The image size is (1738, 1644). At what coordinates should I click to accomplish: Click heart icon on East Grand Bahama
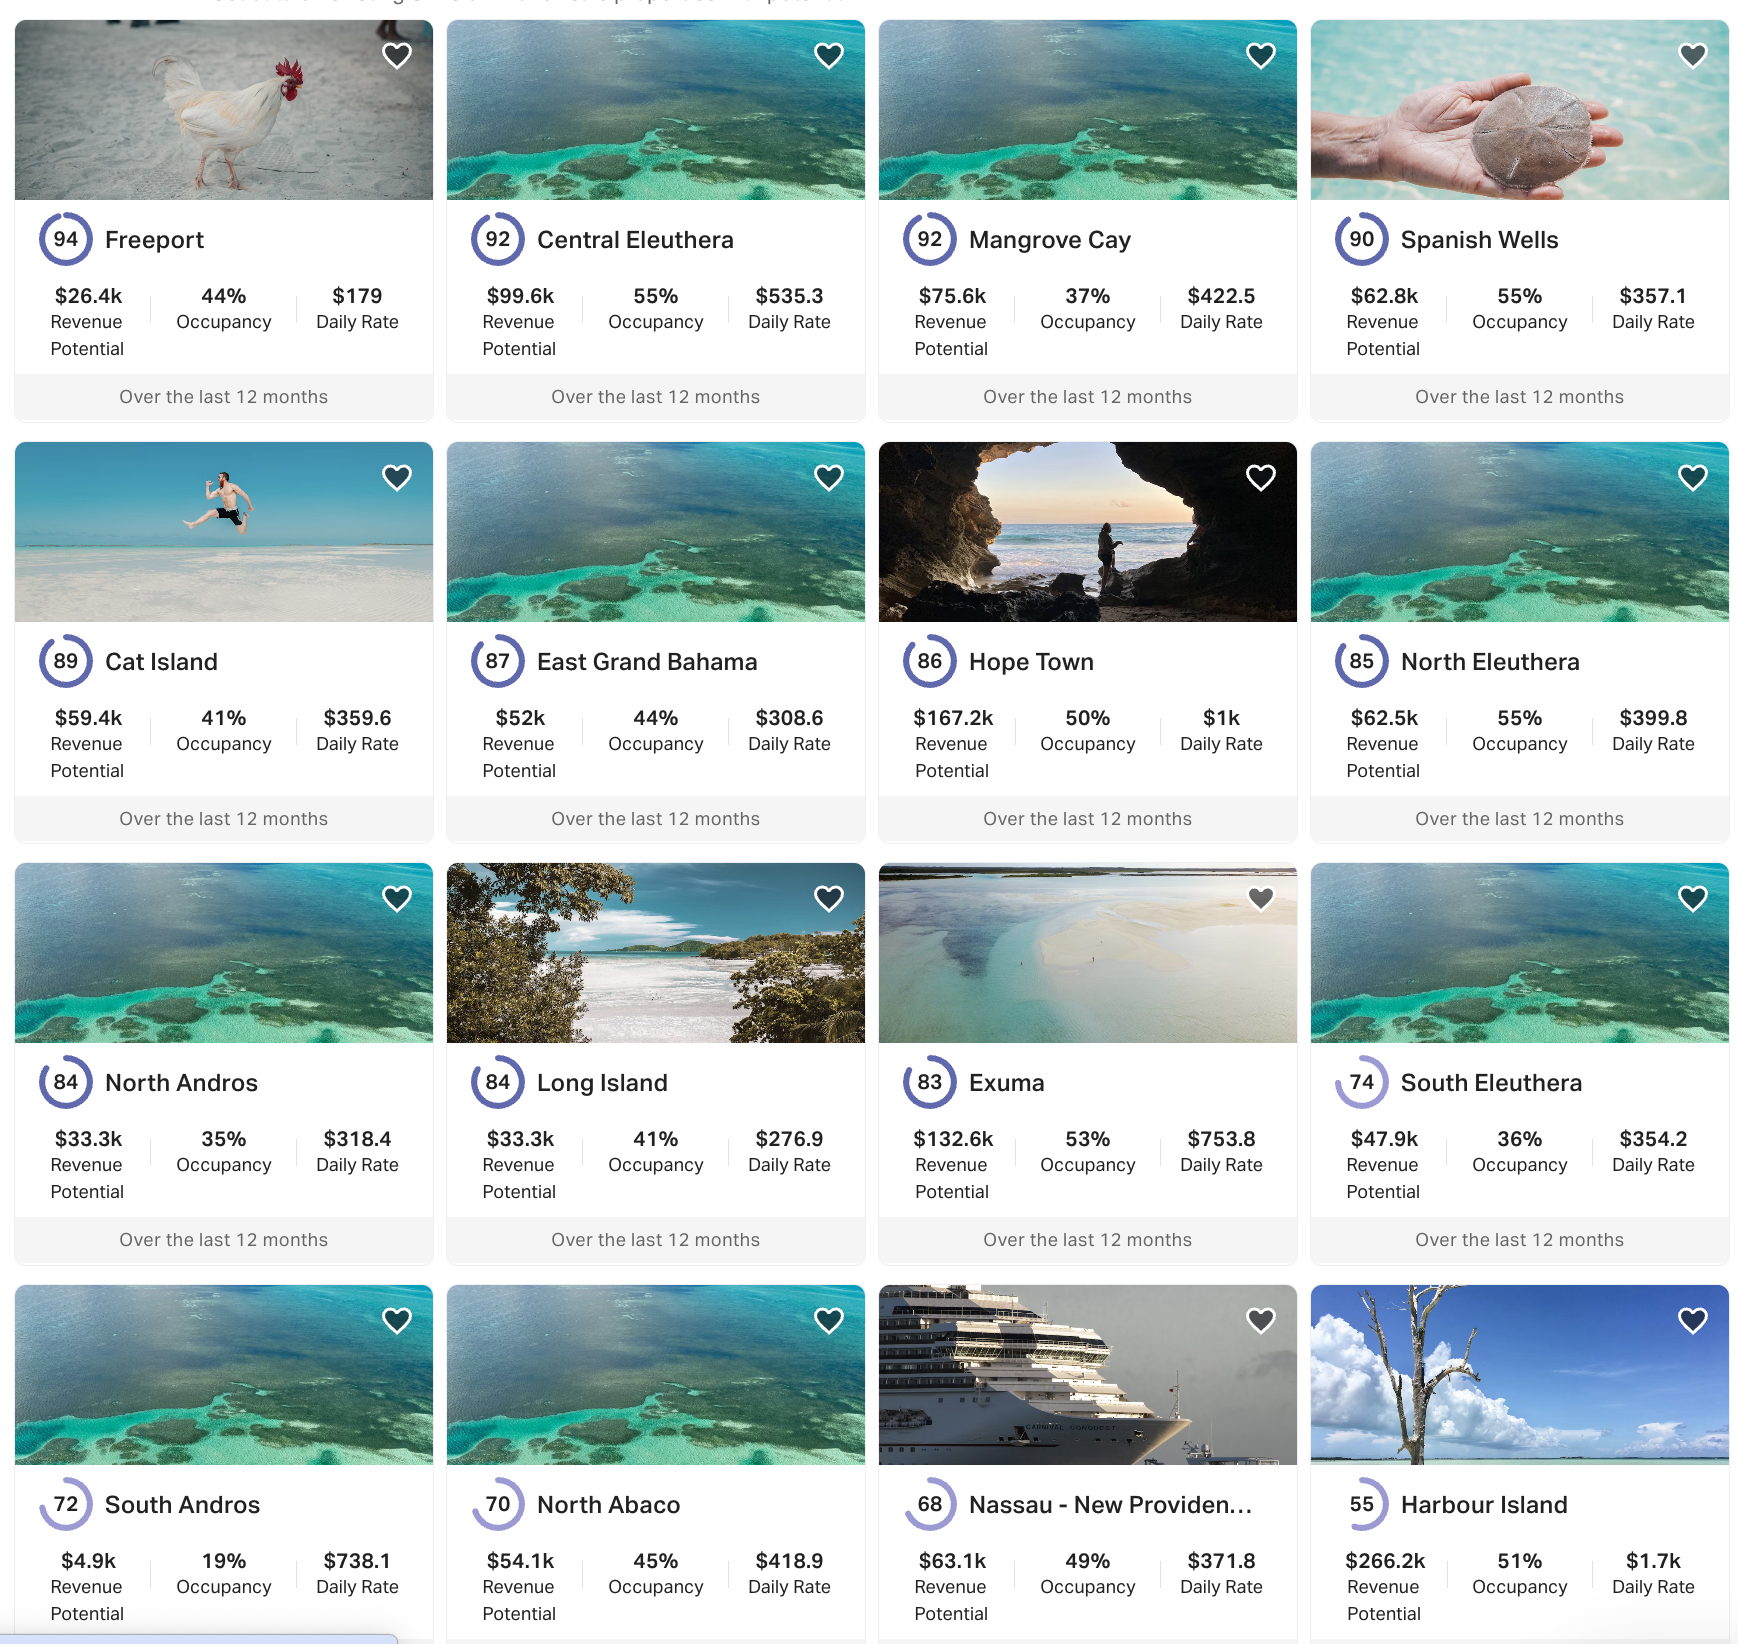[x=829, y=478]
